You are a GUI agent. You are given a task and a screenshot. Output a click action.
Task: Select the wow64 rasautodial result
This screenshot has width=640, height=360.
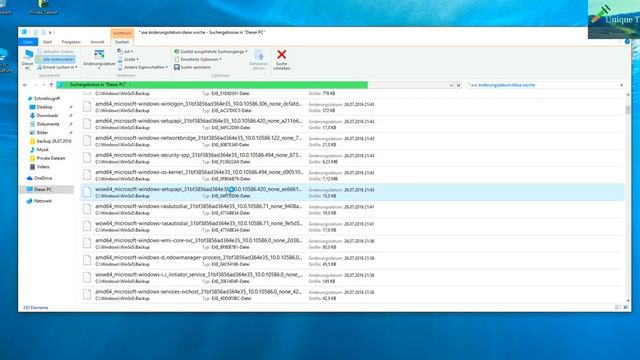tap(352, 227)
